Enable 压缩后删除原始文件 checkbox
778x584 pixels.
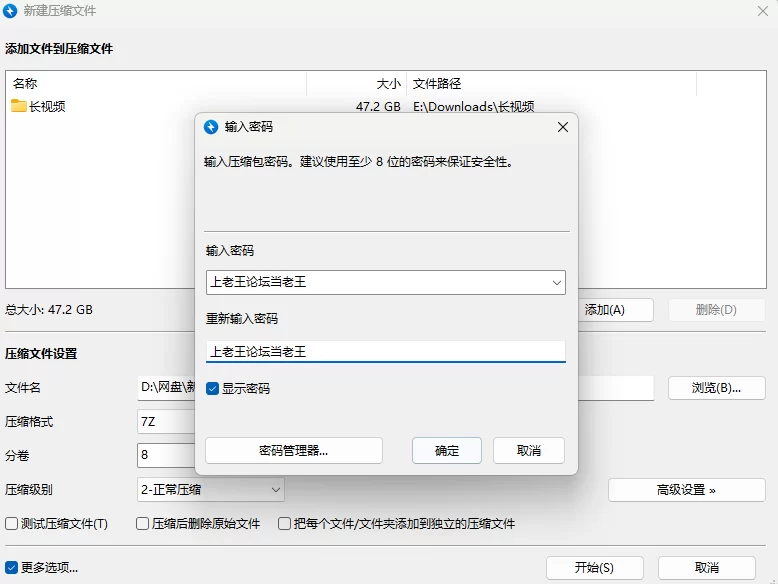[142, 523]
